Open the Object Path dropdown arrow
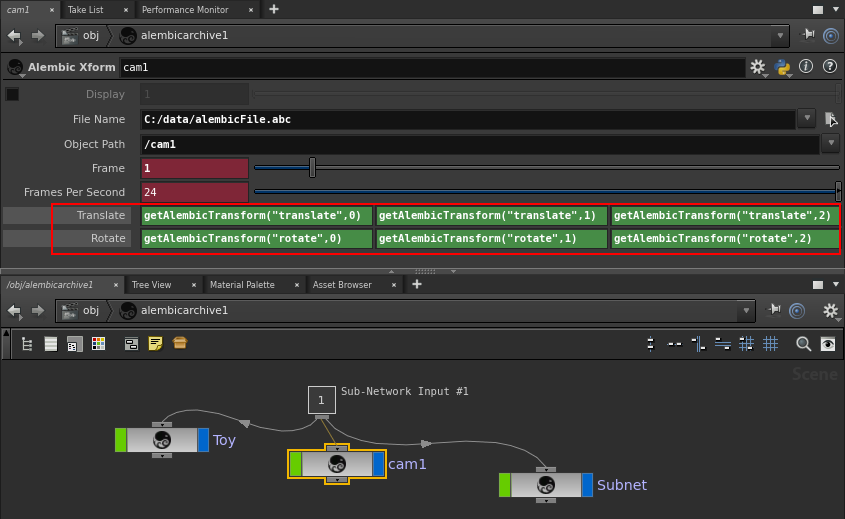Image resolution: width=845 pixels, height=519 pixels. click(x=831, y=143)
